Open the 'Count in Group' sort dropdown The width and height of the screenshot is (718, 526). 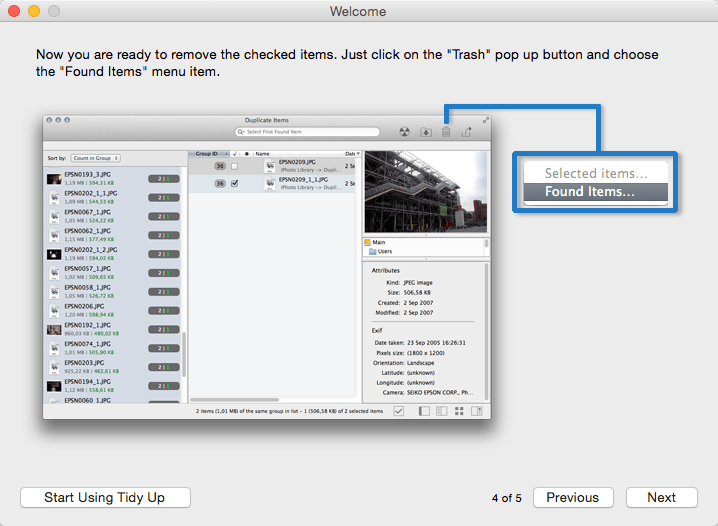point(96,158)
